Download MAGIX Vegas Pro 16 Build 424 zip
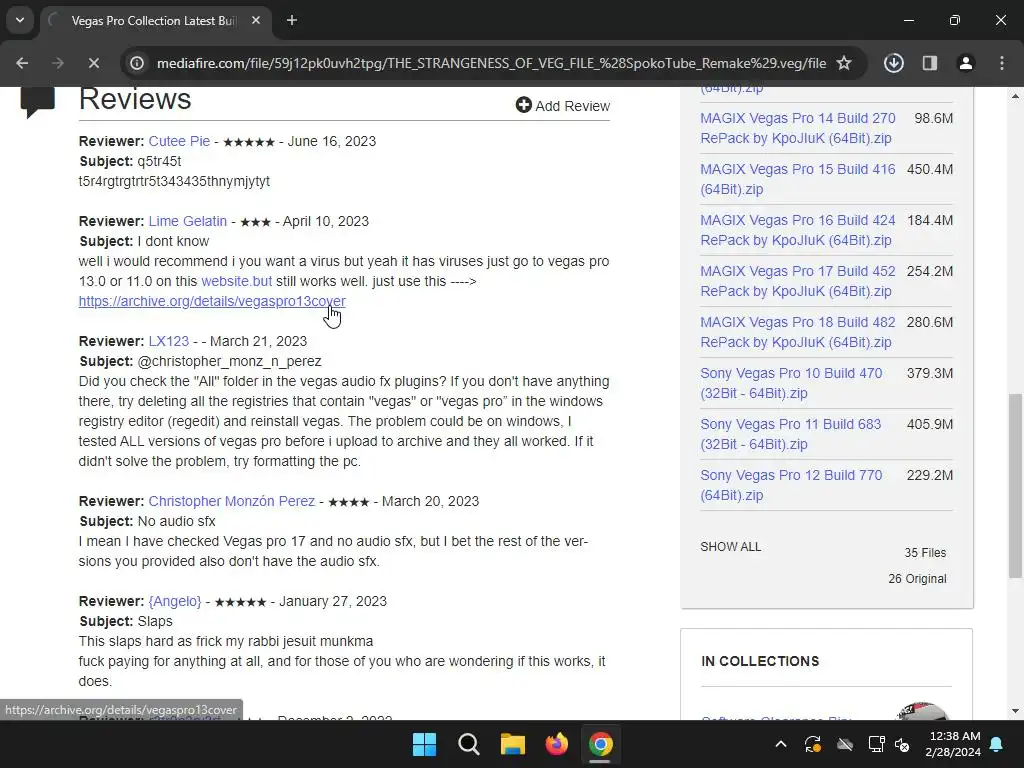Image resolution: width=1024 pixels, height=768 pixels. [x=797, y=230]
